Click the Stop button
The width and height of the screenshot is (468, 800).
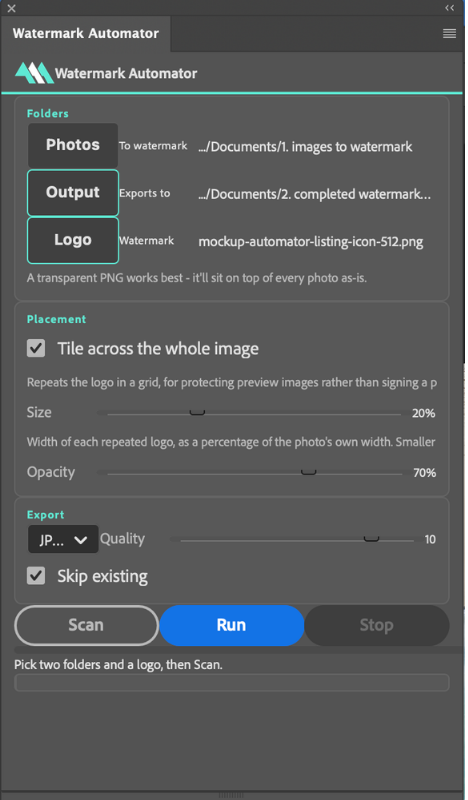(x=377, y=625)
